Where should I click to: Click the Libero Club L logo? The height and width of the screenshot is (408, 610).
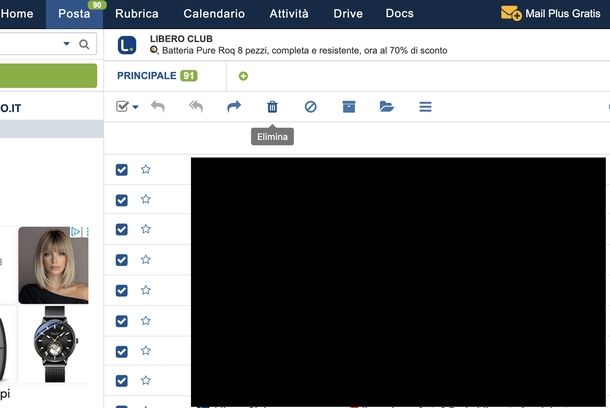click(127, 45)
